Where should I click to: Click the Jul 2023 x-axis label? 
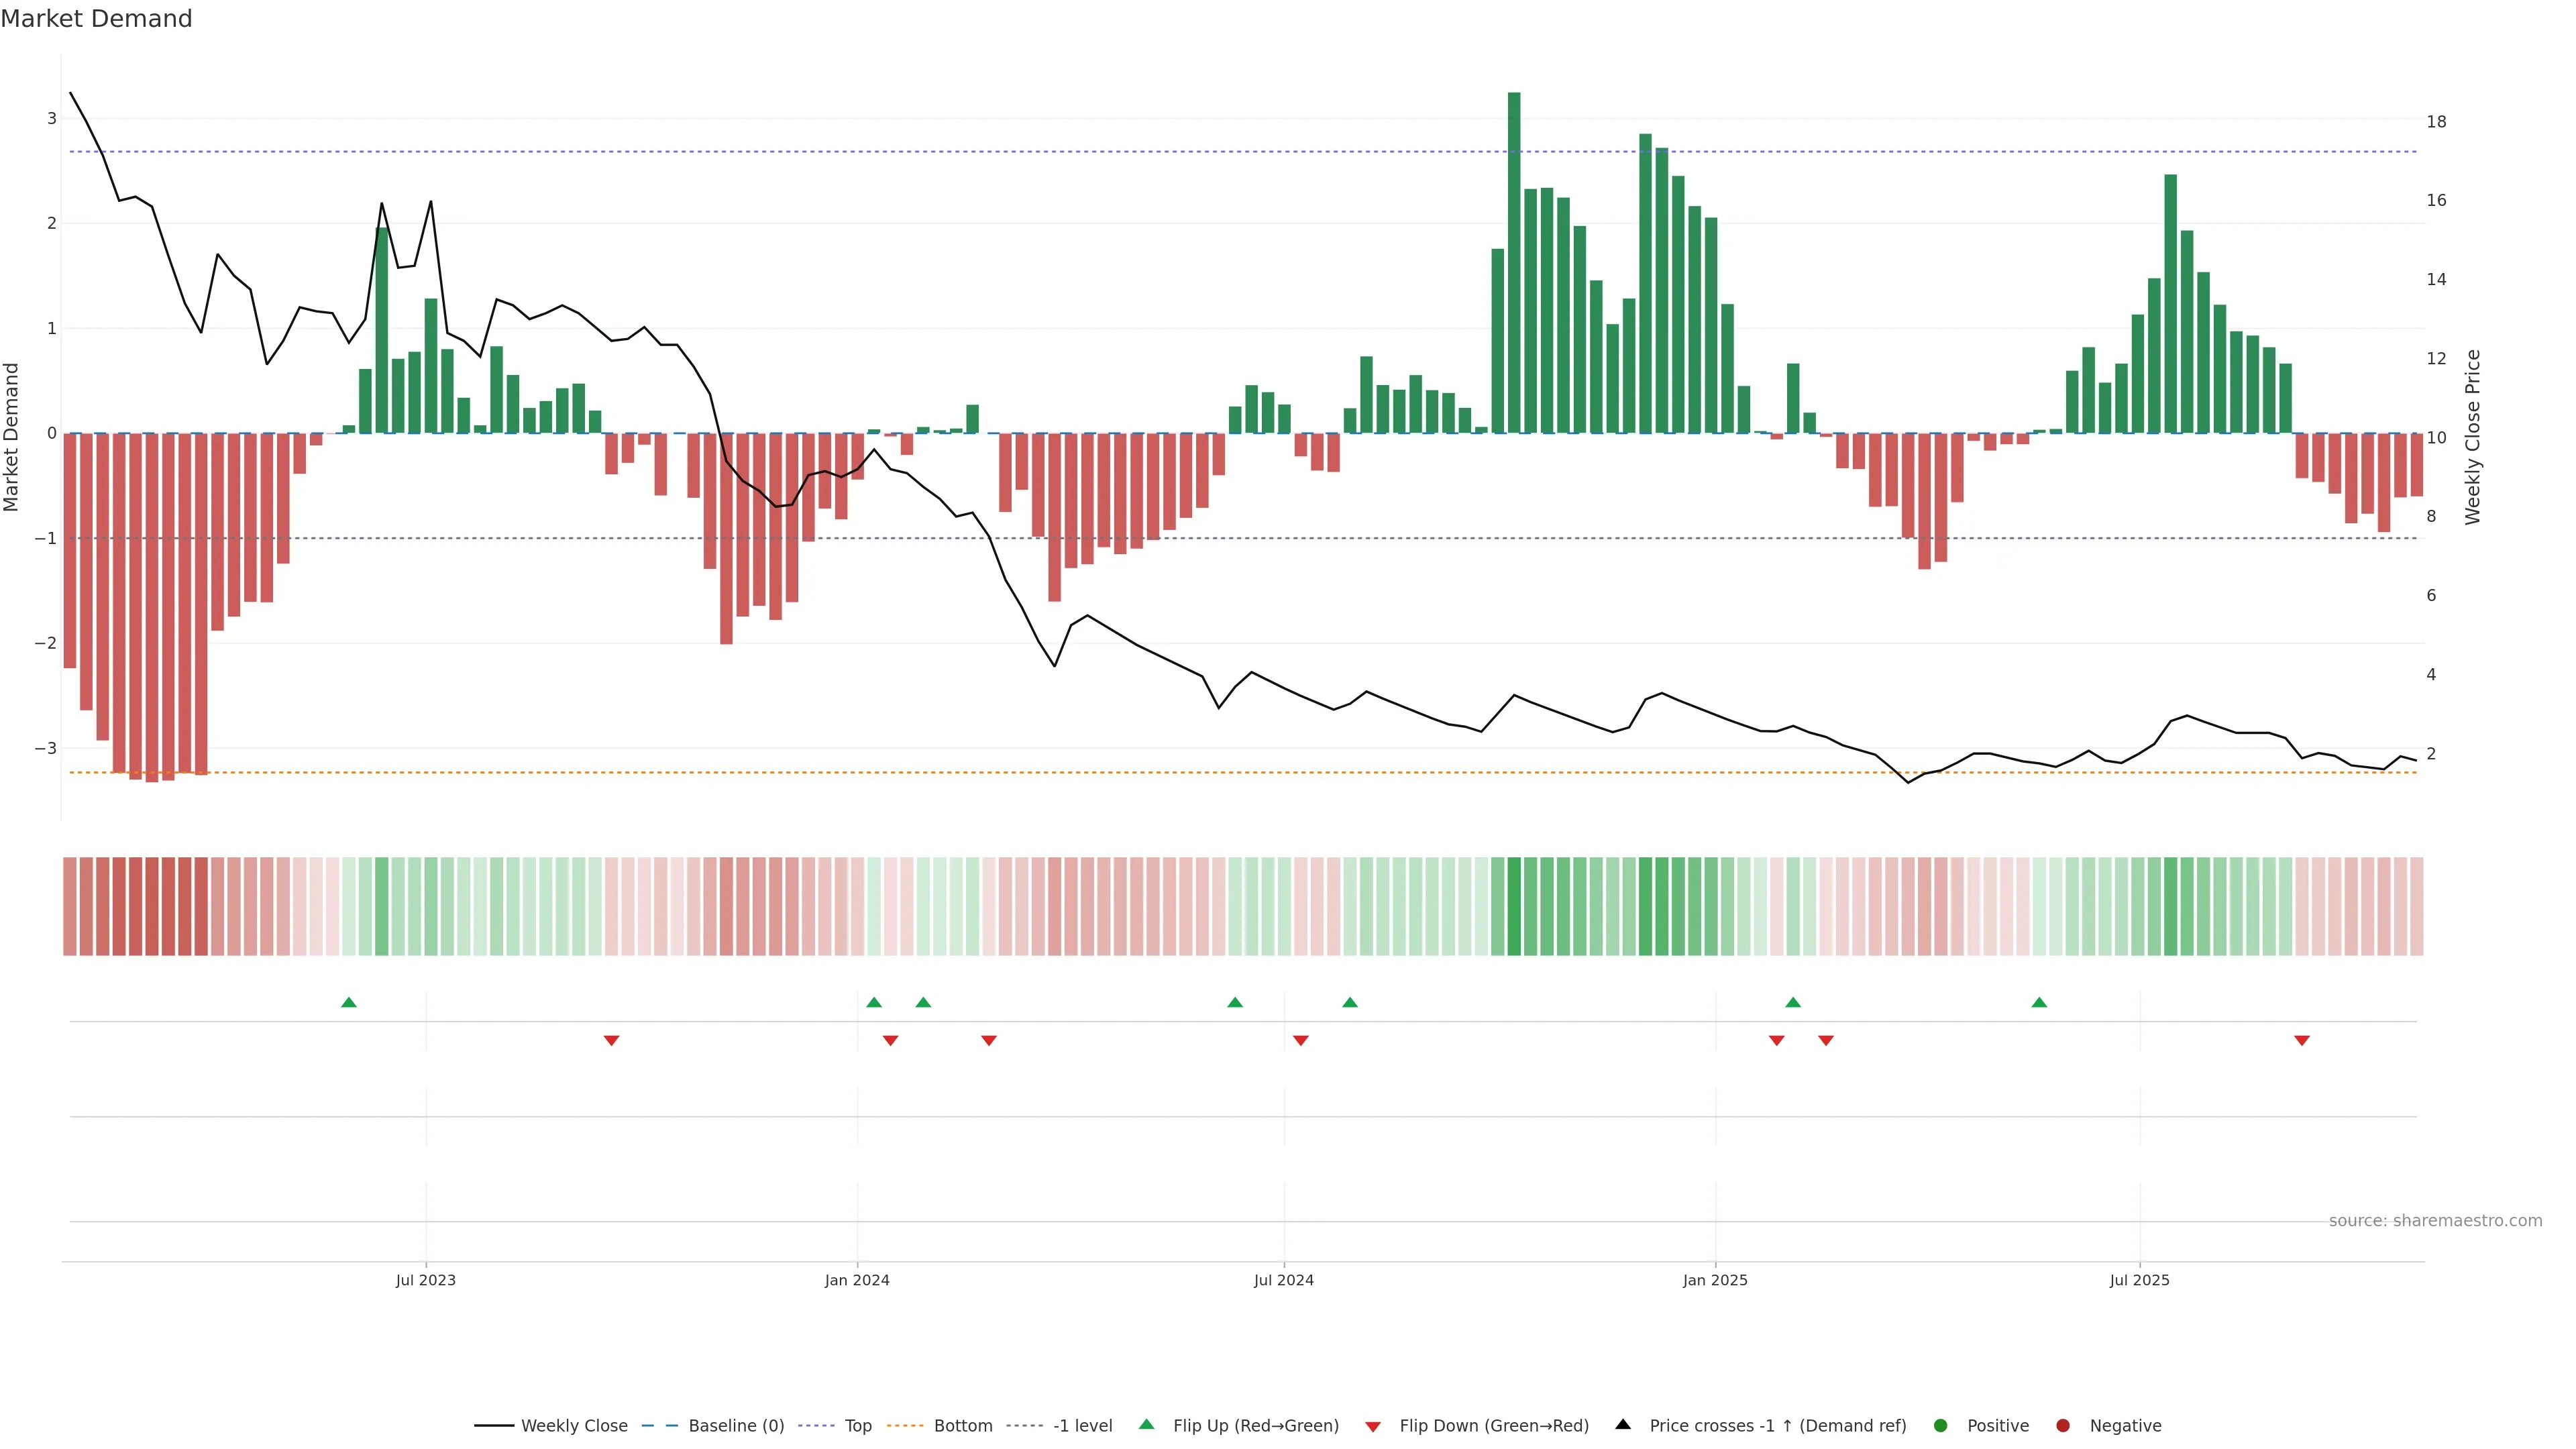click(x=425, y=1280)
